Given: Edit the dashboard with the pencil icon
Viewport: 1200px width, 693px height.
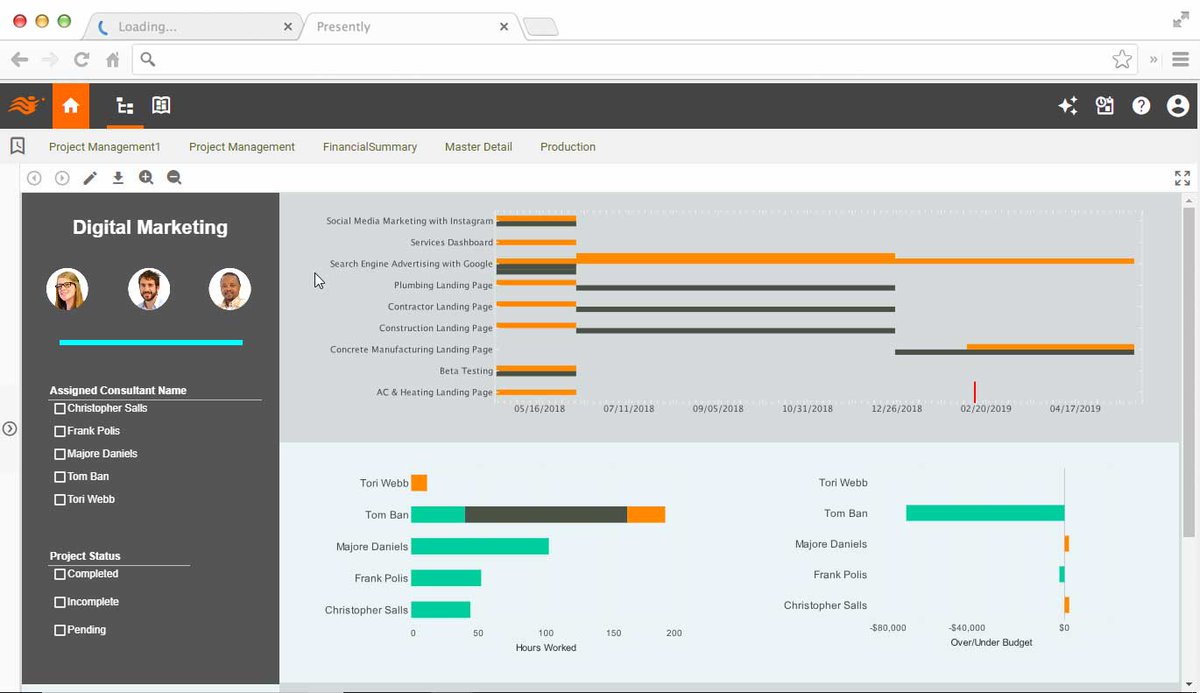Looking at the screenshot, I should click(91, 177).
